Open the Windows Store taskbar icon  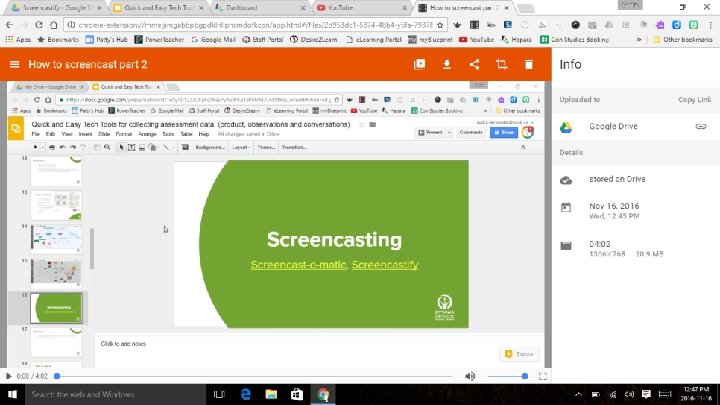tap(297, 394)
